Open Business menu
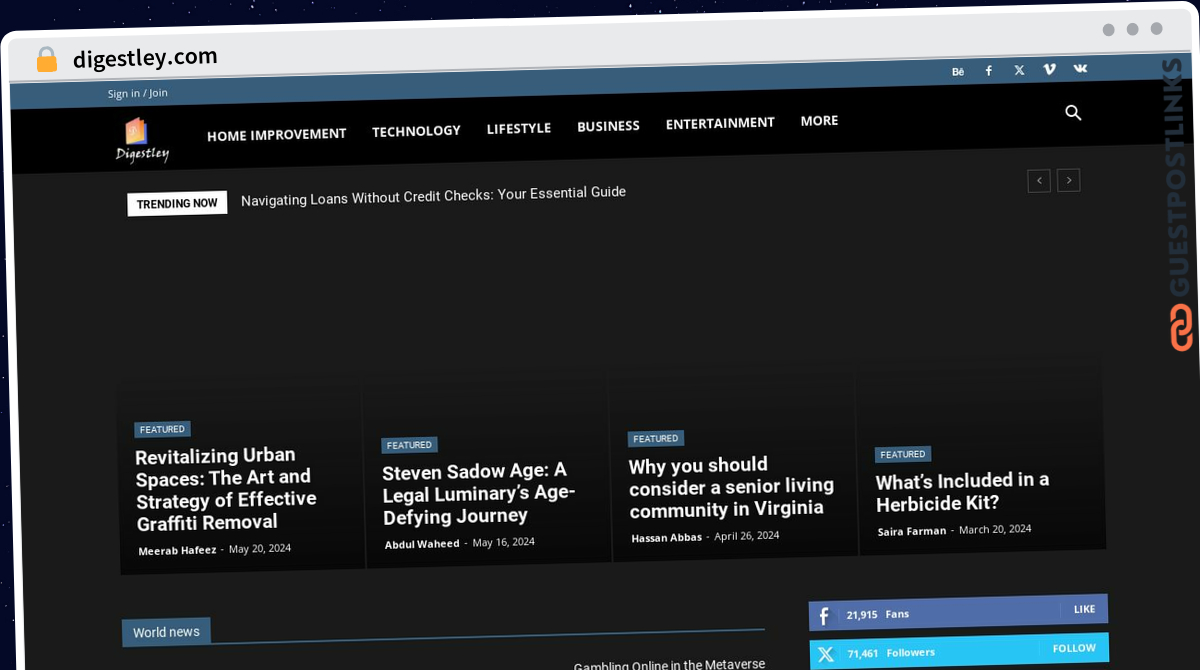The image size is (1200, 670). 608,126
